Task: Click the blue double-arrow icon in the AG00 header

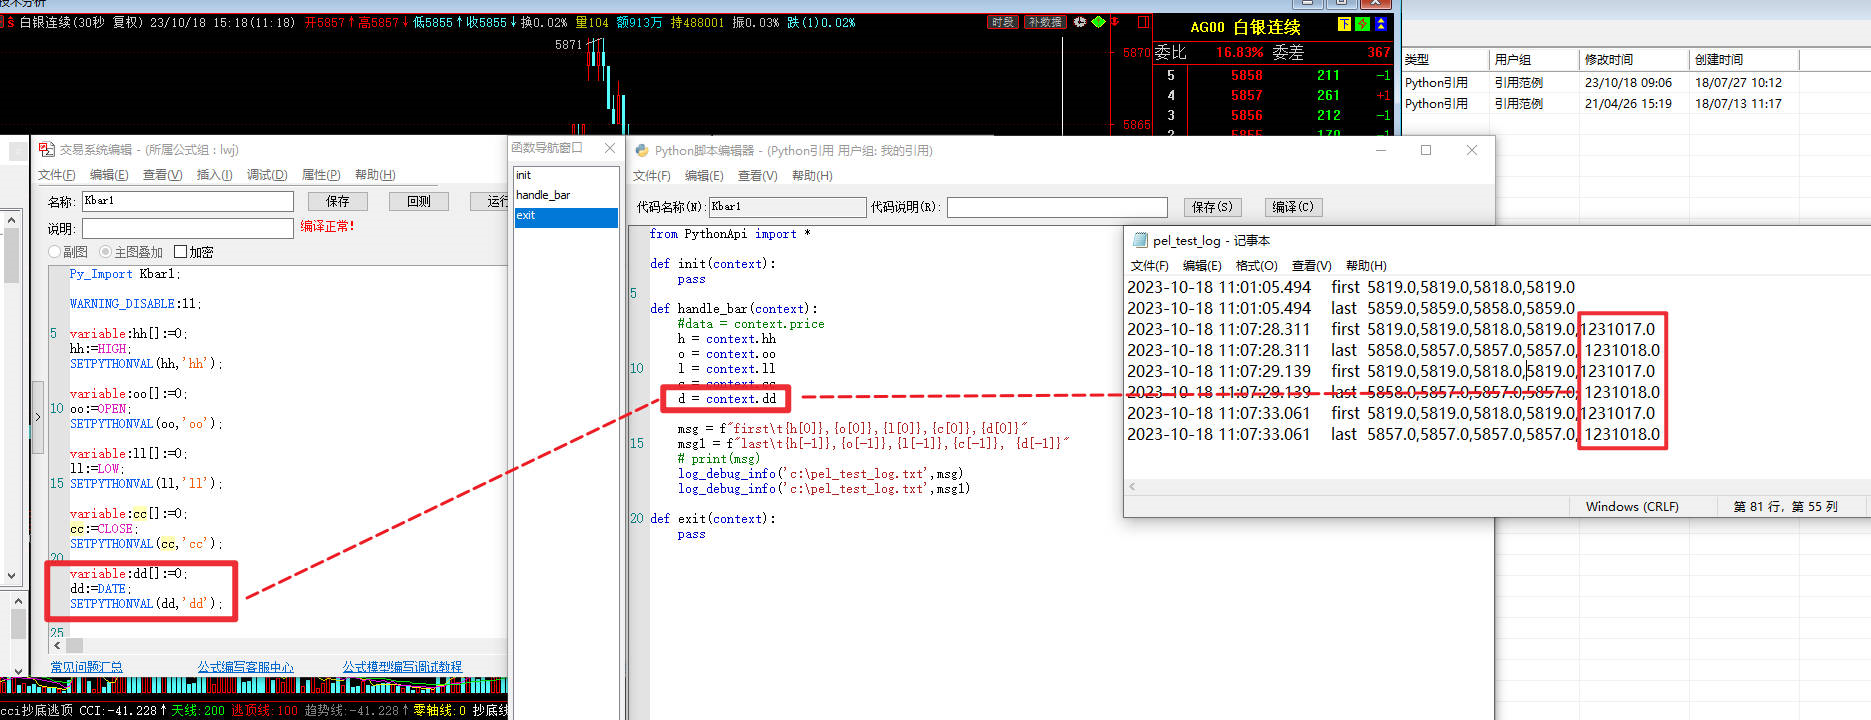Action: (x=1381, y=24)
